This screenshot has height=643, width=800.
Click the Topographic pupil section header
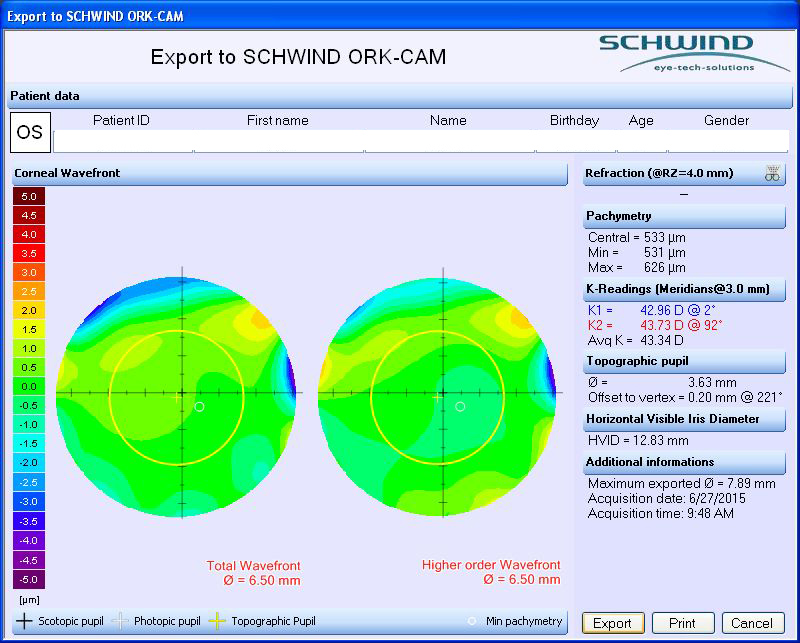(684, 362)
